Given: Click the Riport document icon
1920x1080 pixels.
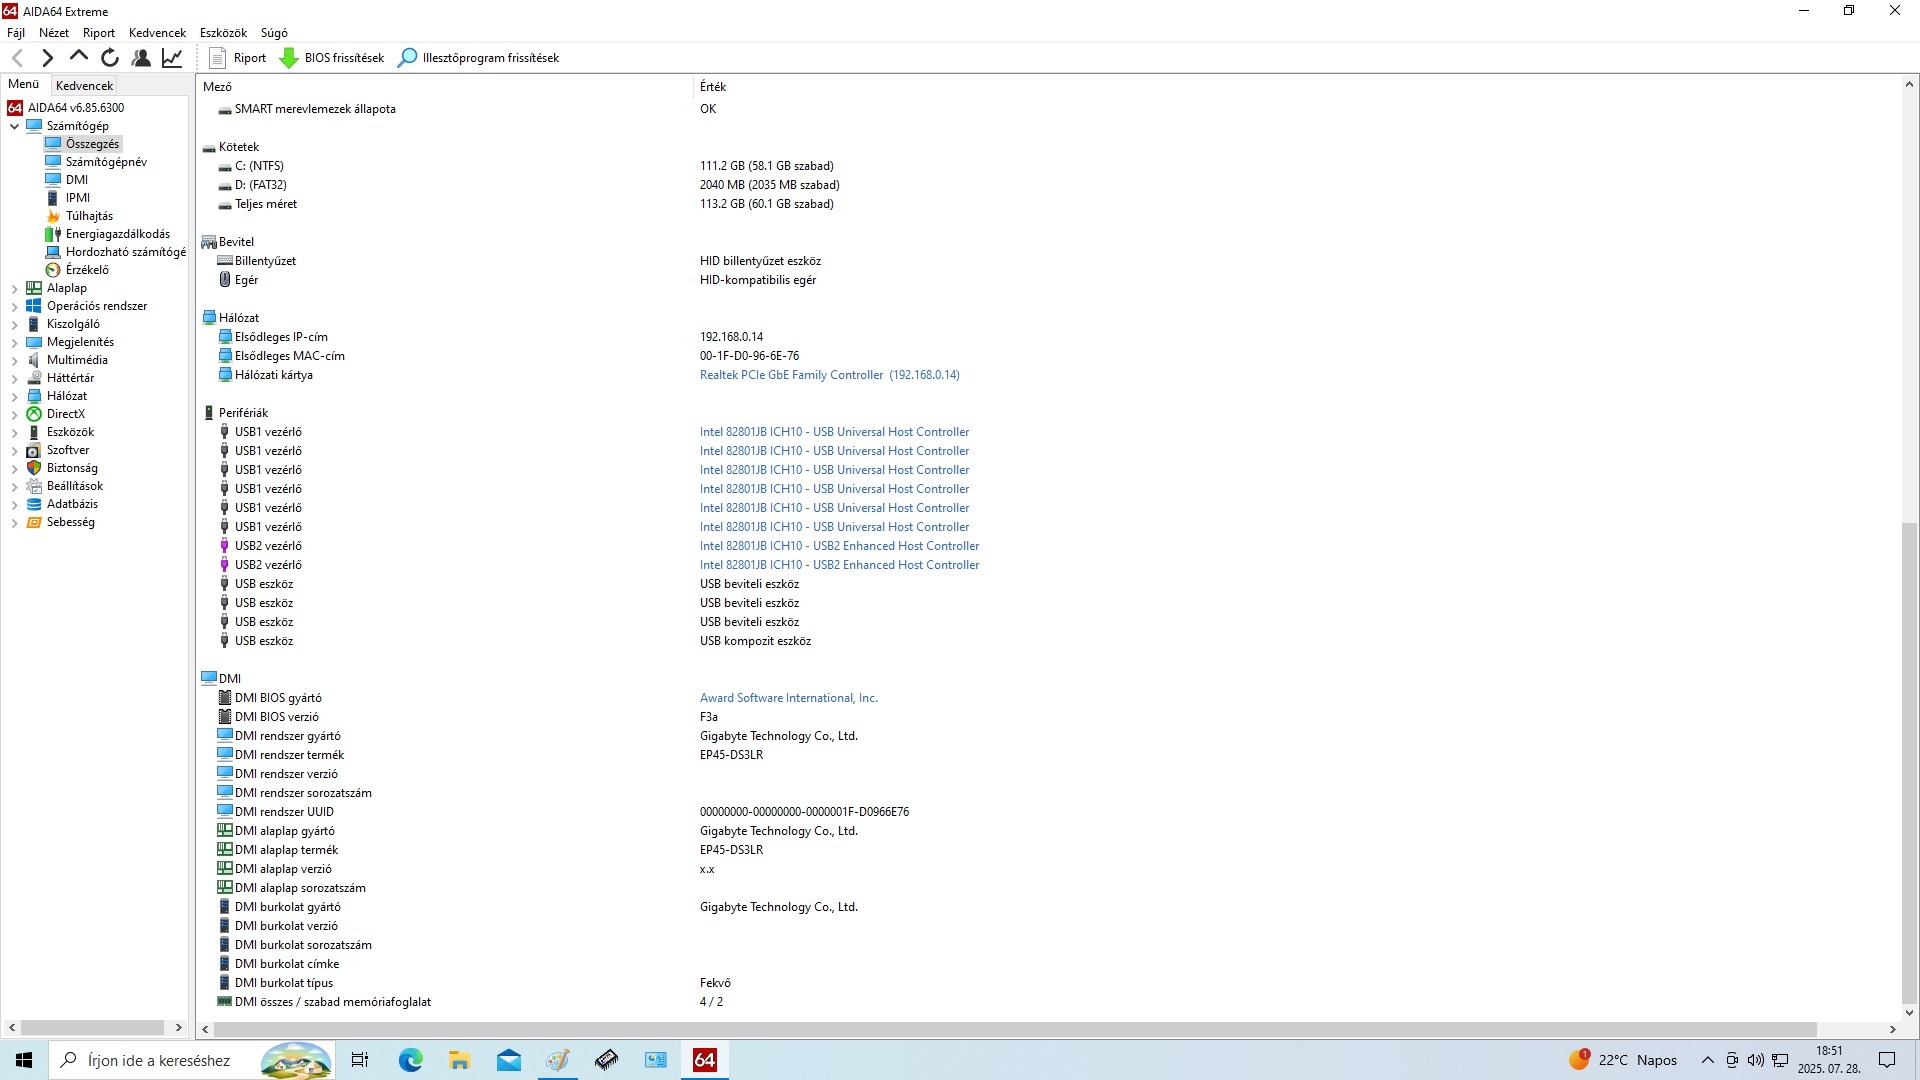Looking at the screenshot, I should 218,58.
